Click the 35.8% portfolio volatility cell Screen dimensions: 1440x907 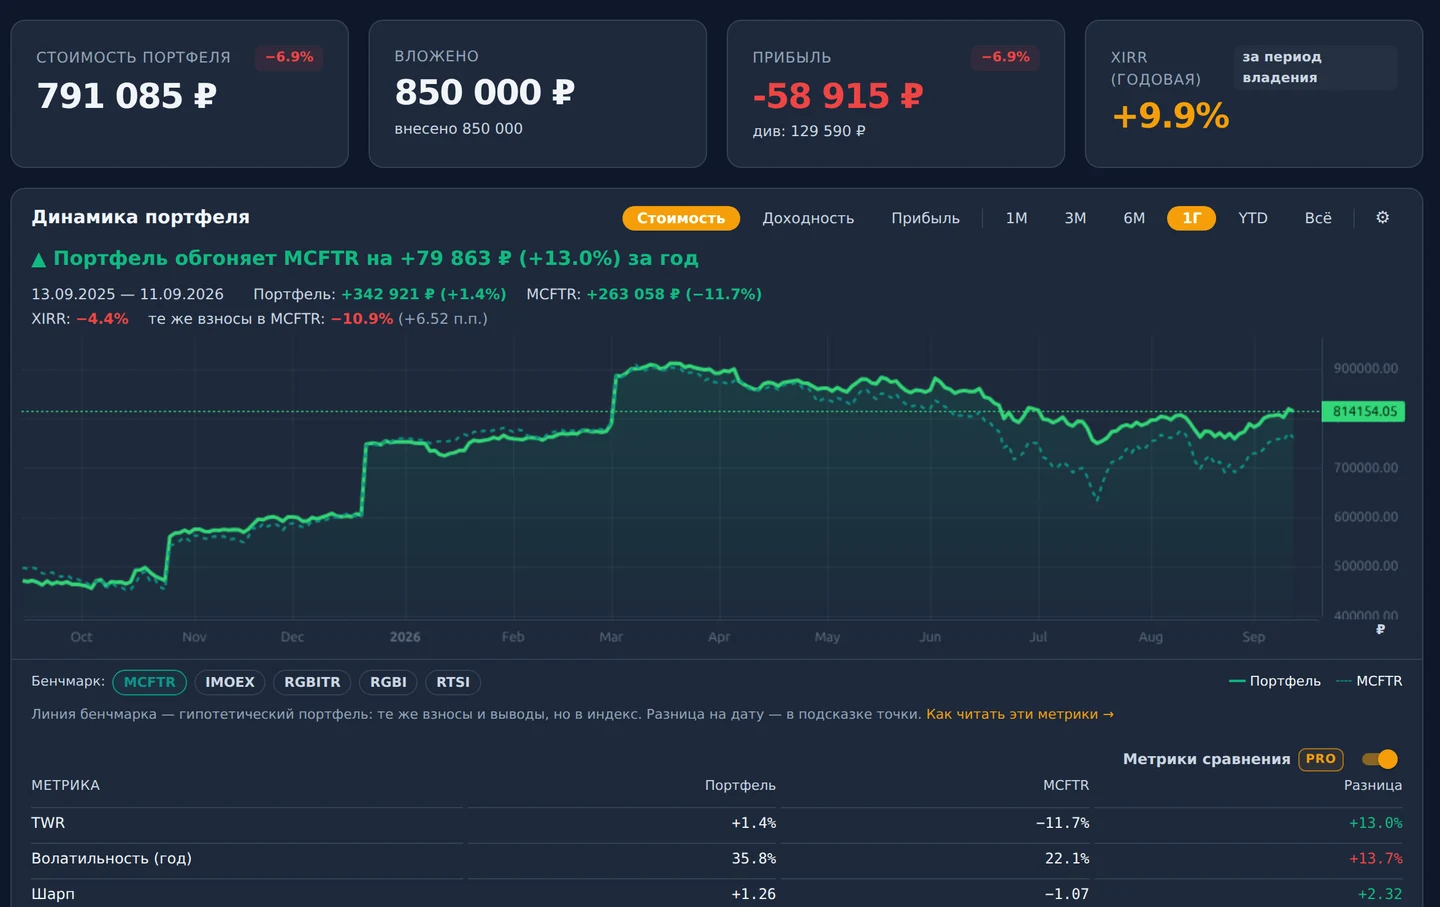[753, 858]
